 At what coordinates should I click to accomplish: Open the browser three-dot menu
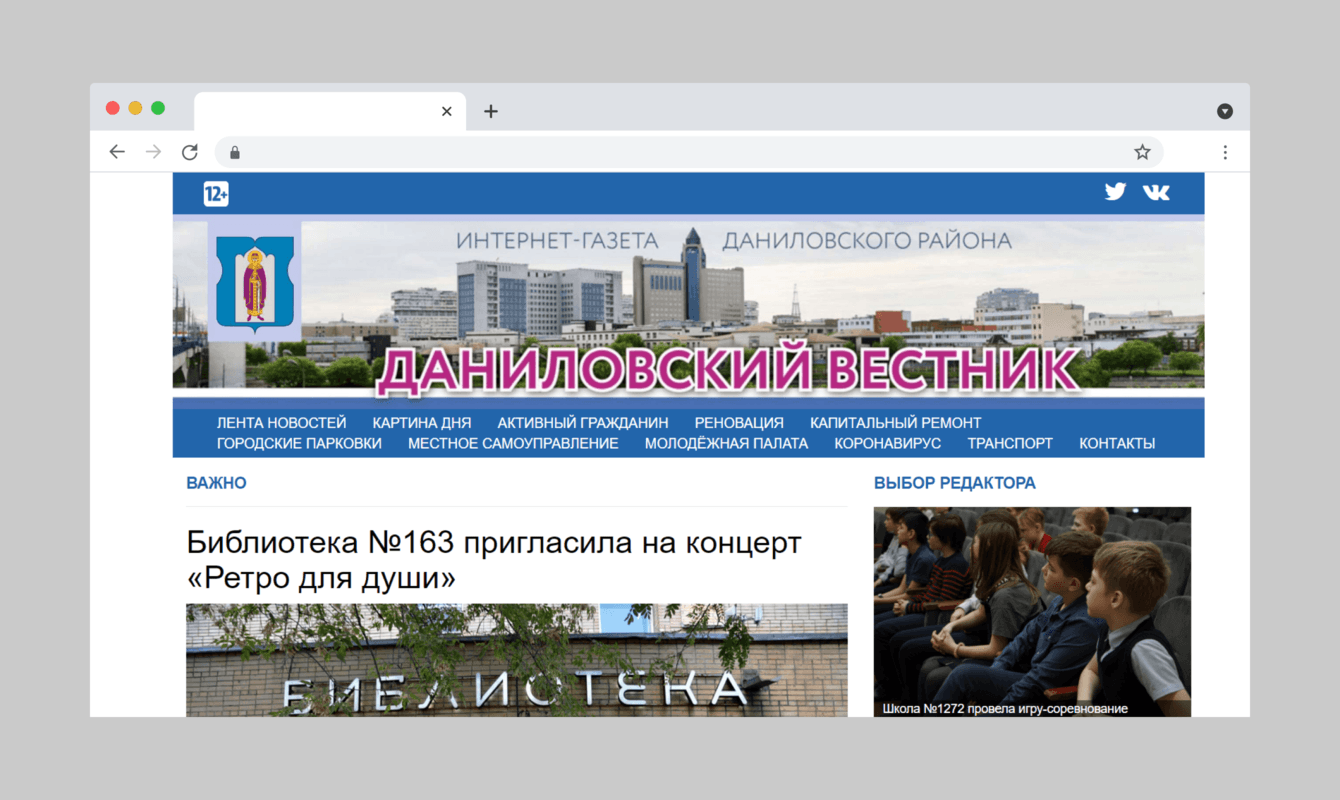tap(1225, 151)
